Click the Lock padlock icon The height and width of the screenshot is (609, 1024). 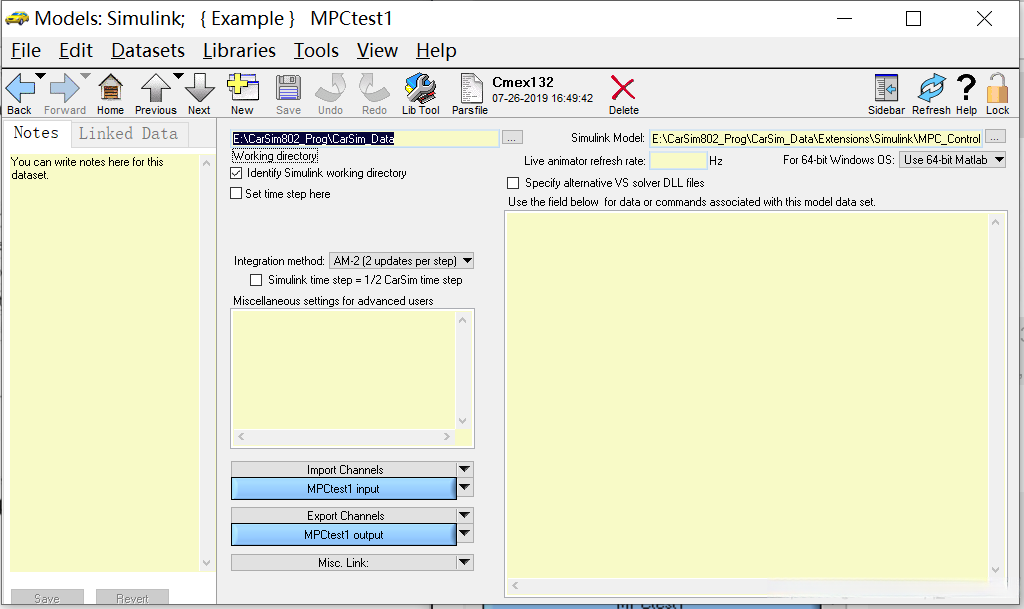click(997, 88)
